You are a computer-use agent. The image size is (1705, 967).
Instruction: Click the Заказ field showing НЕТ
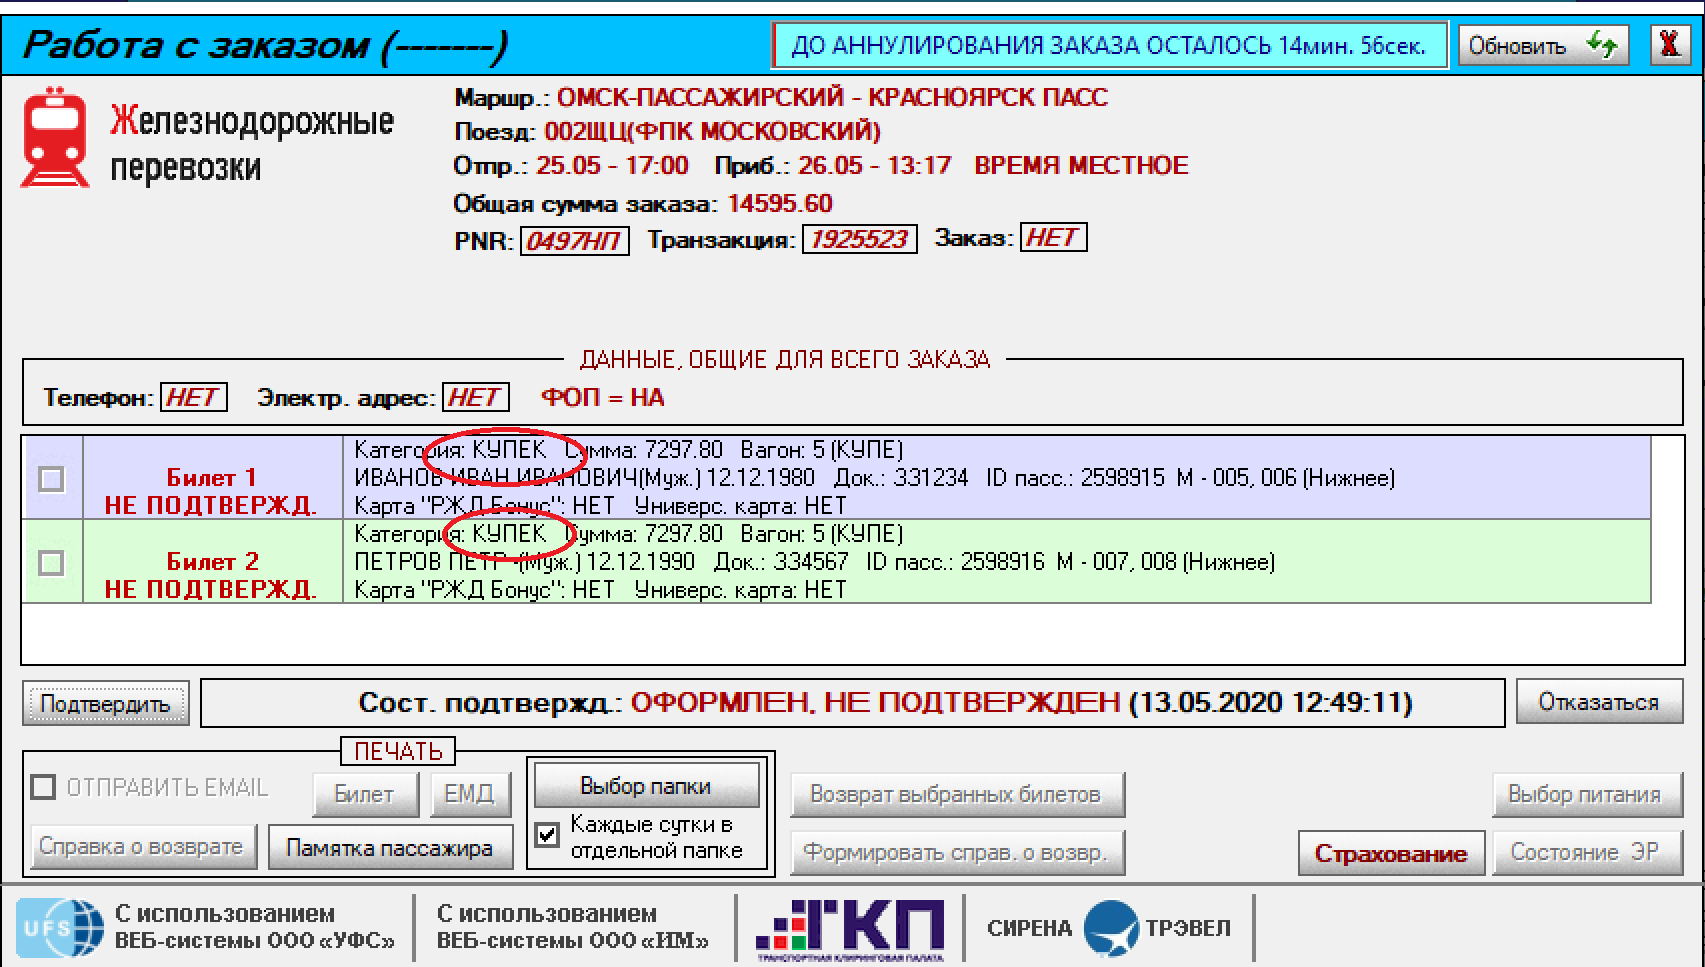1053,238
